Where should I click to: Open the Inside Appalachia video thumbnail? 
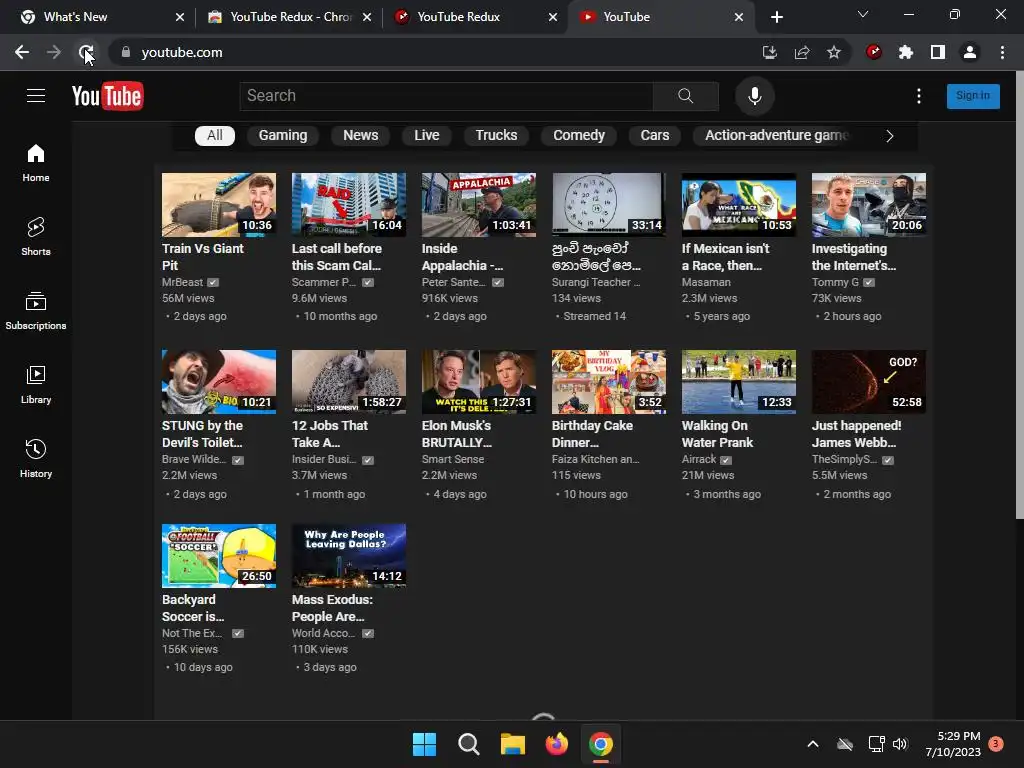(479, 204)
